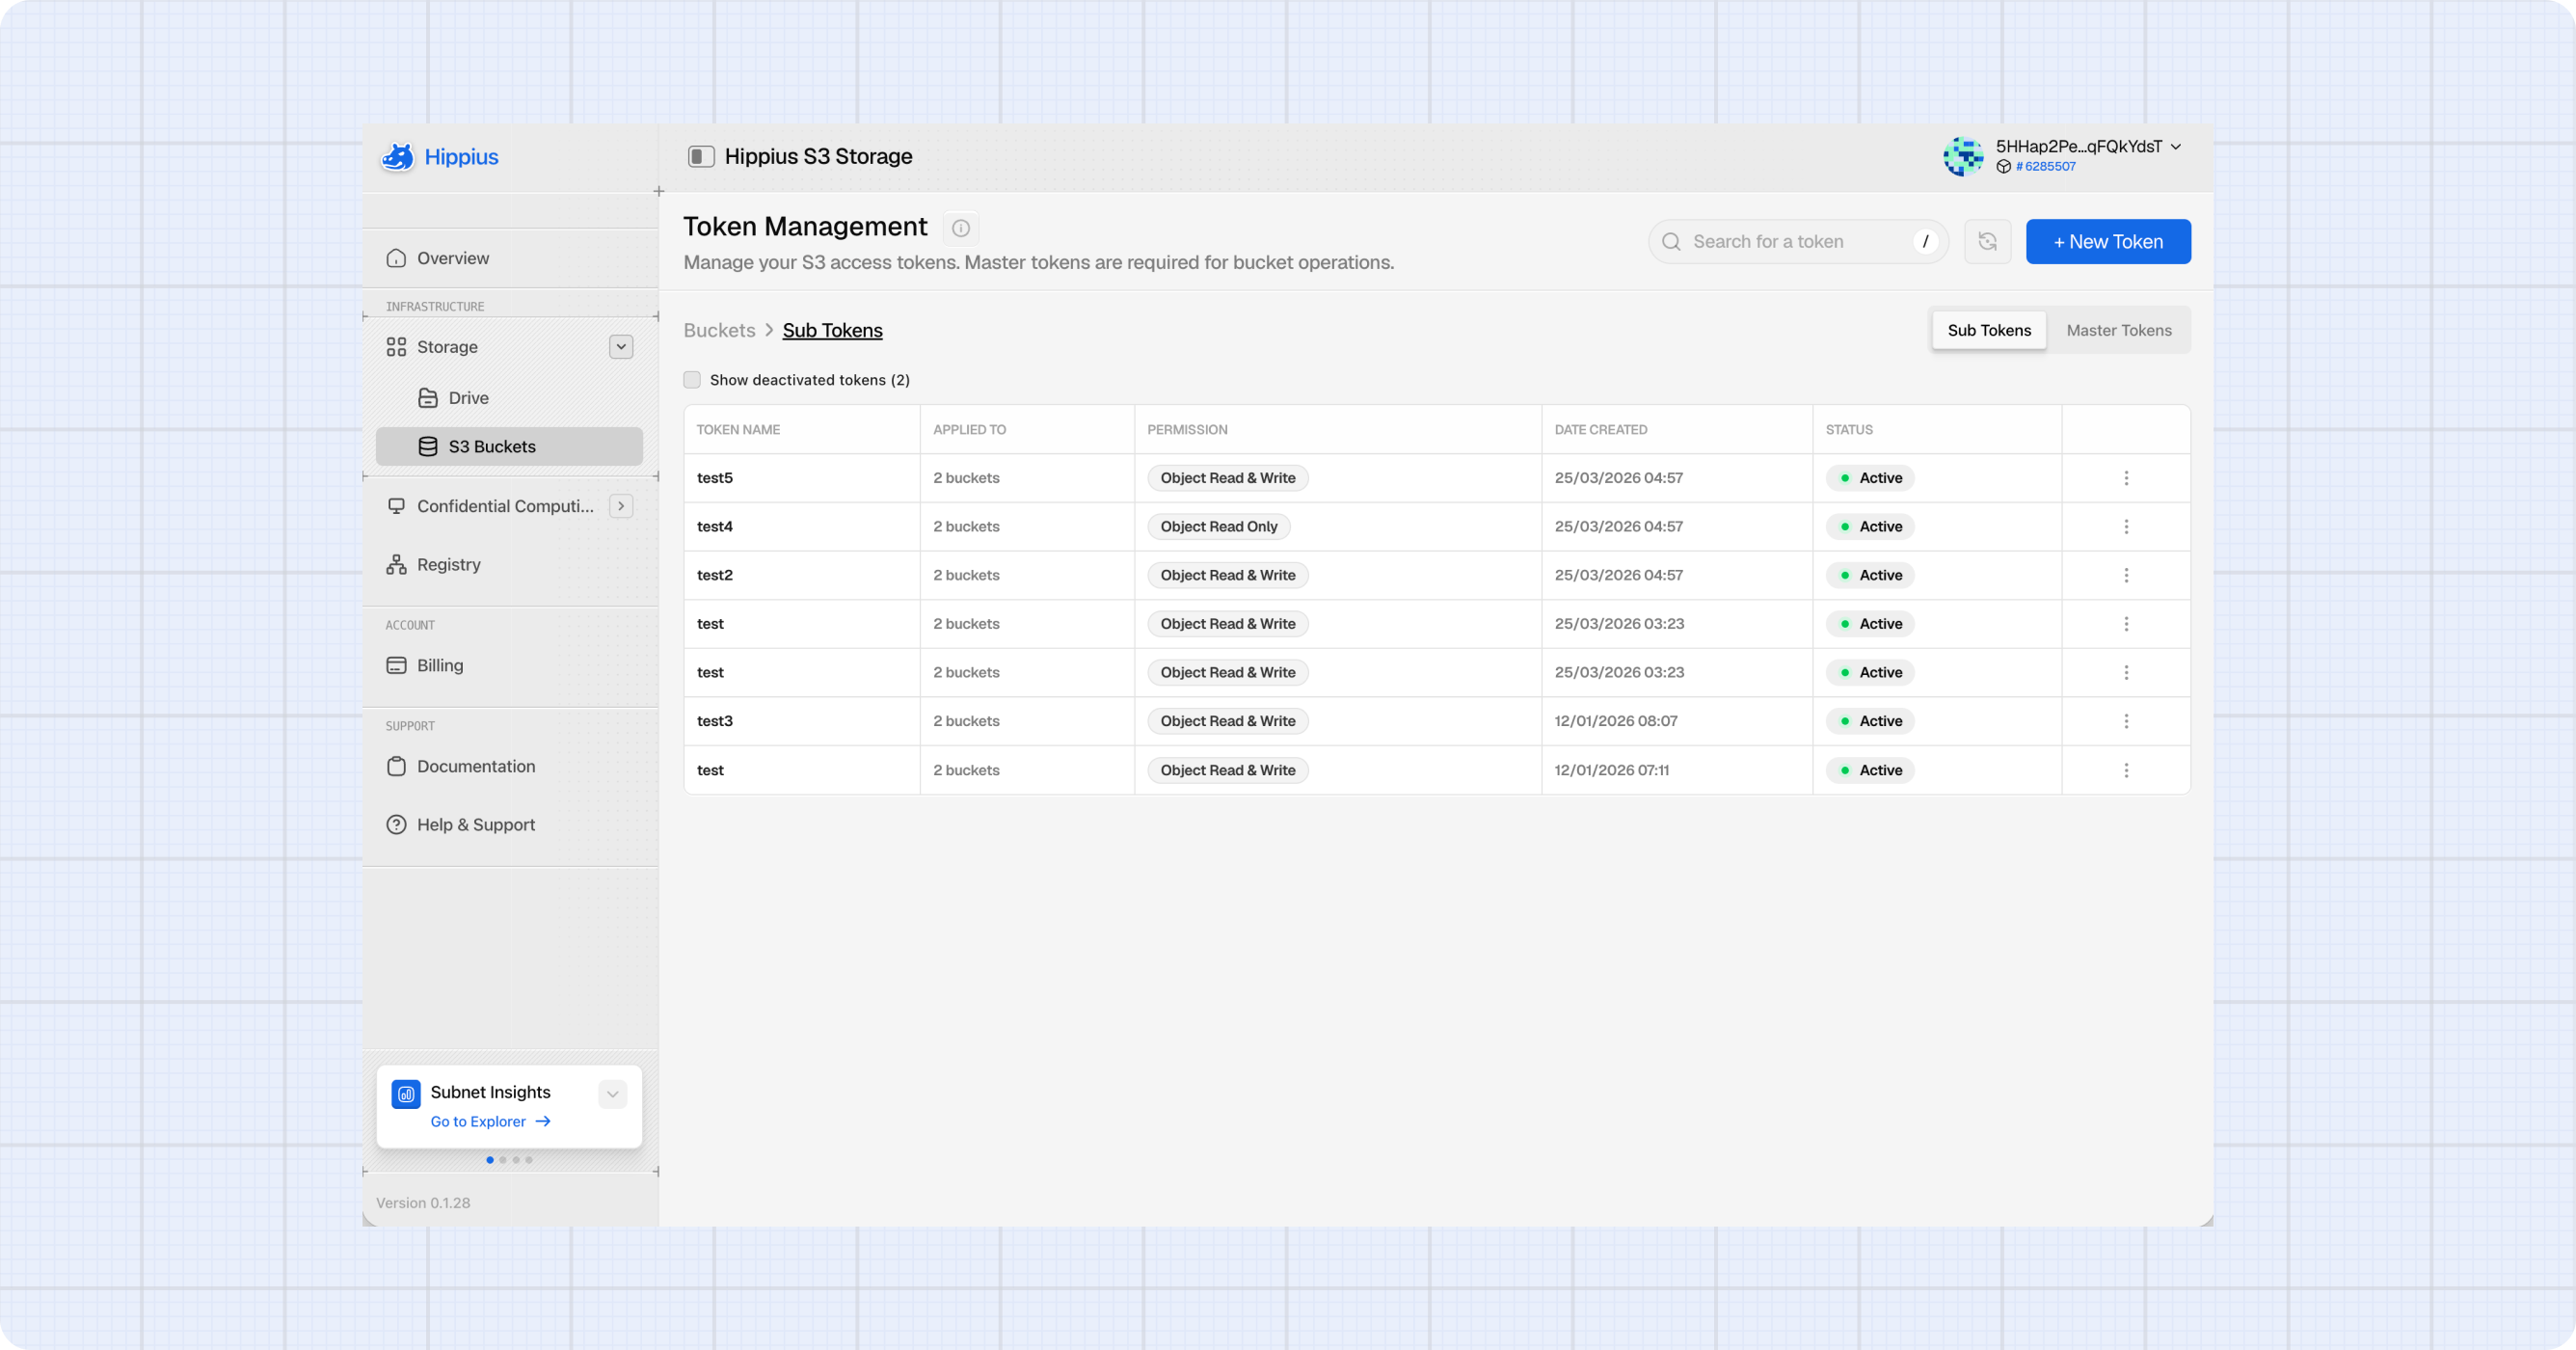Image resolution: width=2576 pixels, height=1350 pixels.
Task: Click the Confidential Computing monitor icon
Action: click(x=396, y=506)
